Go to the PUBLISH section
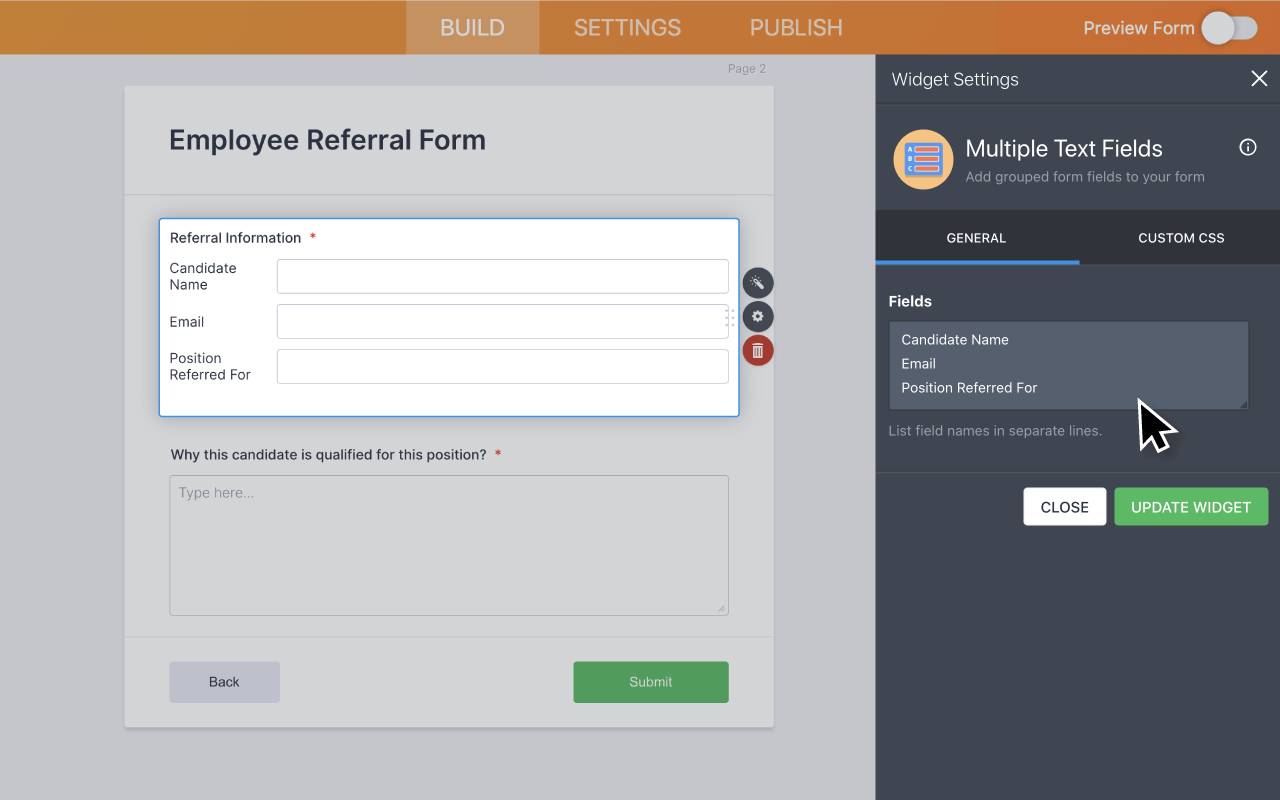This screenshot has height=800, width=1280. point(795,27)
